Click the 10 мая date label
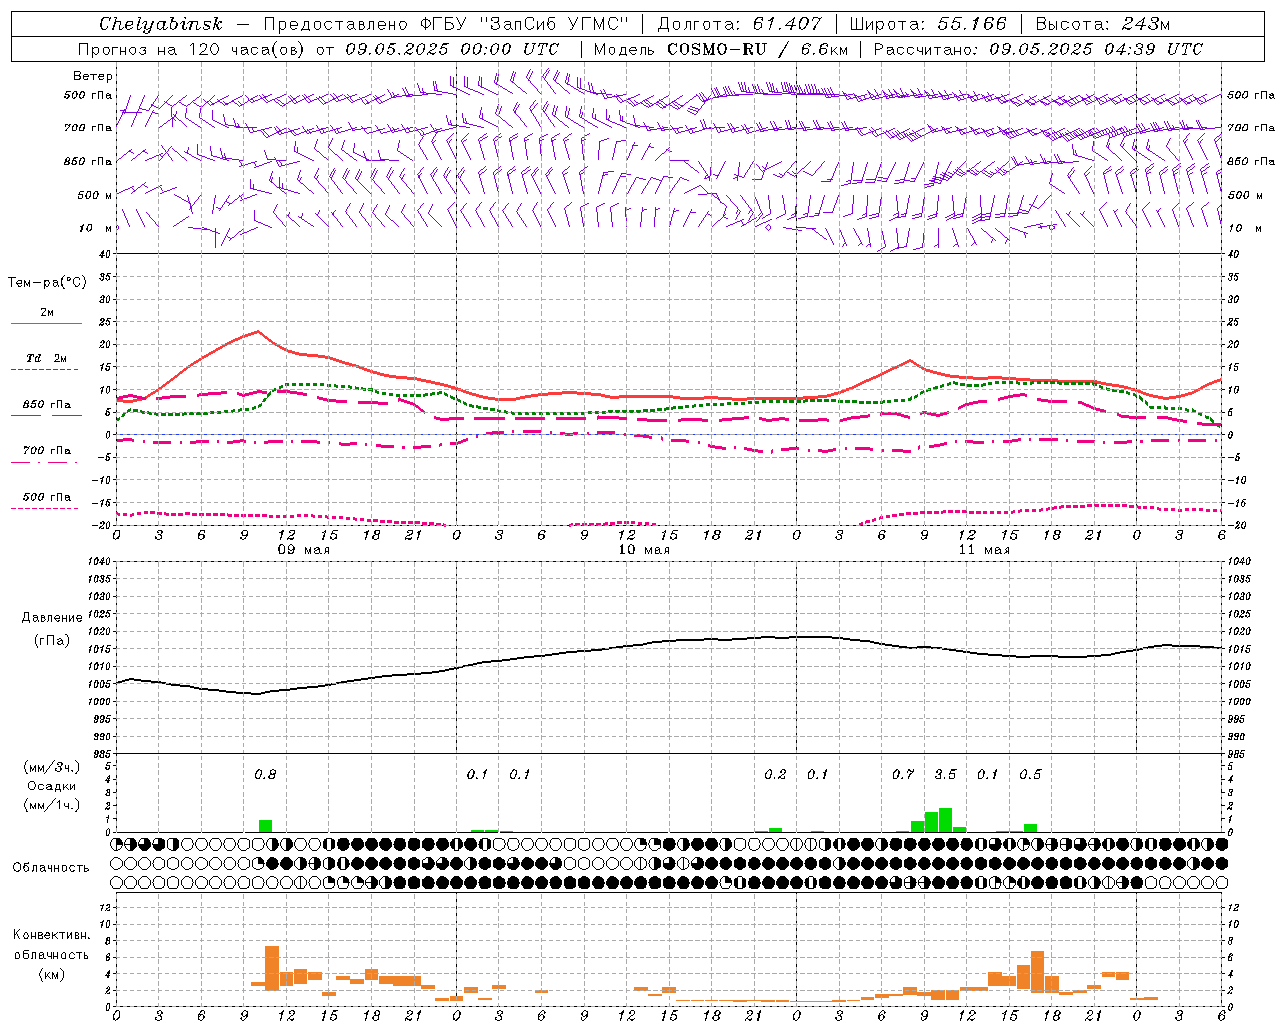The image size is (1280, 1024). (644, 550)
